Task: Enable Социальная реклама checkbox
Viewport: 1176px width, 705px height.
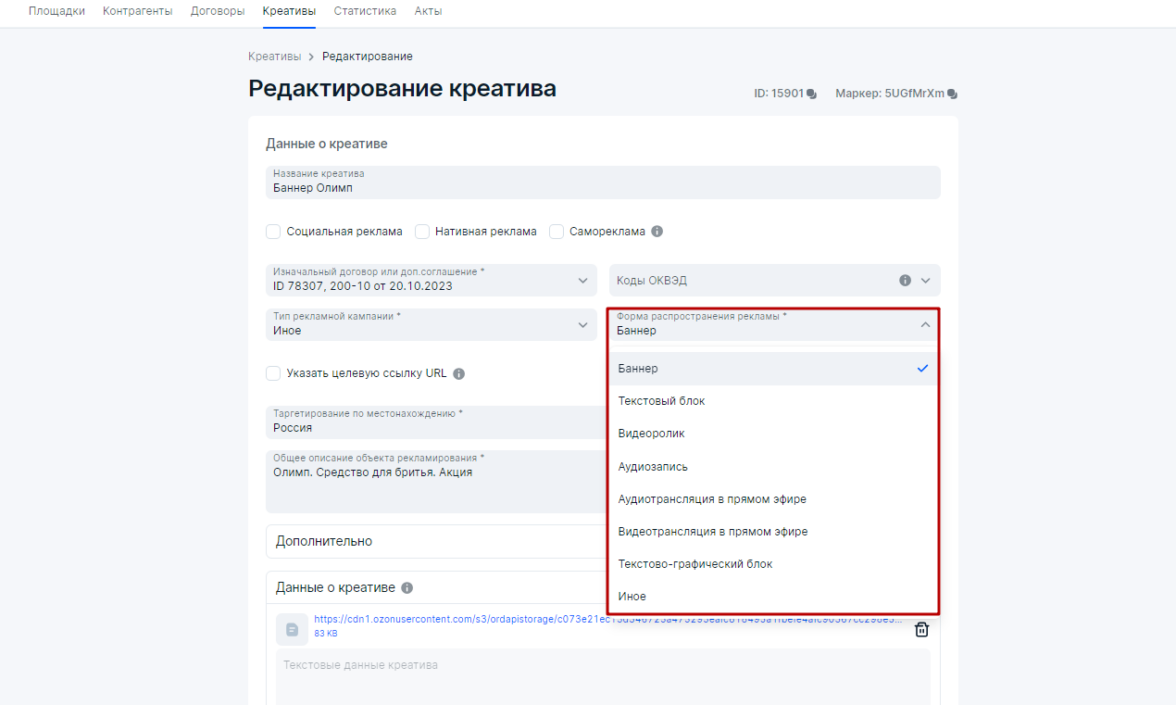Action: [x=273, y=232]
